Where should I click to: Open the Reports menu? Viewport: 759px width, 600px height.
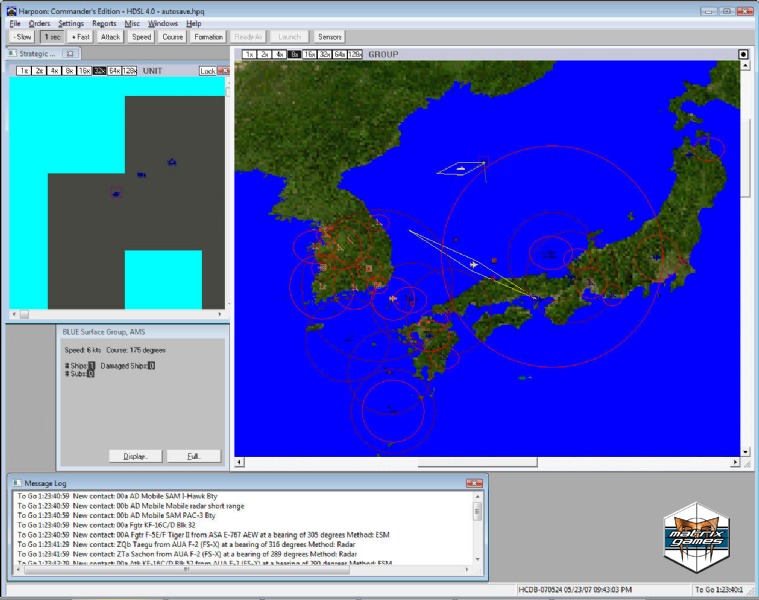point(104,23)
